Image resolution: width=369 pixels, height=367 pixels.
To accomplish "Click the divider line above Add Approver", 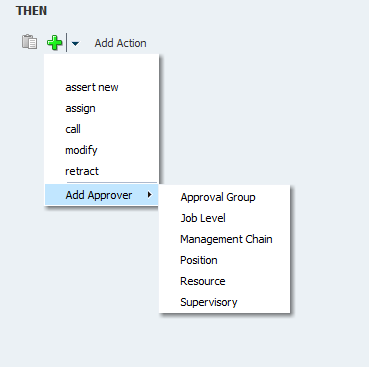I will point(112,183).
